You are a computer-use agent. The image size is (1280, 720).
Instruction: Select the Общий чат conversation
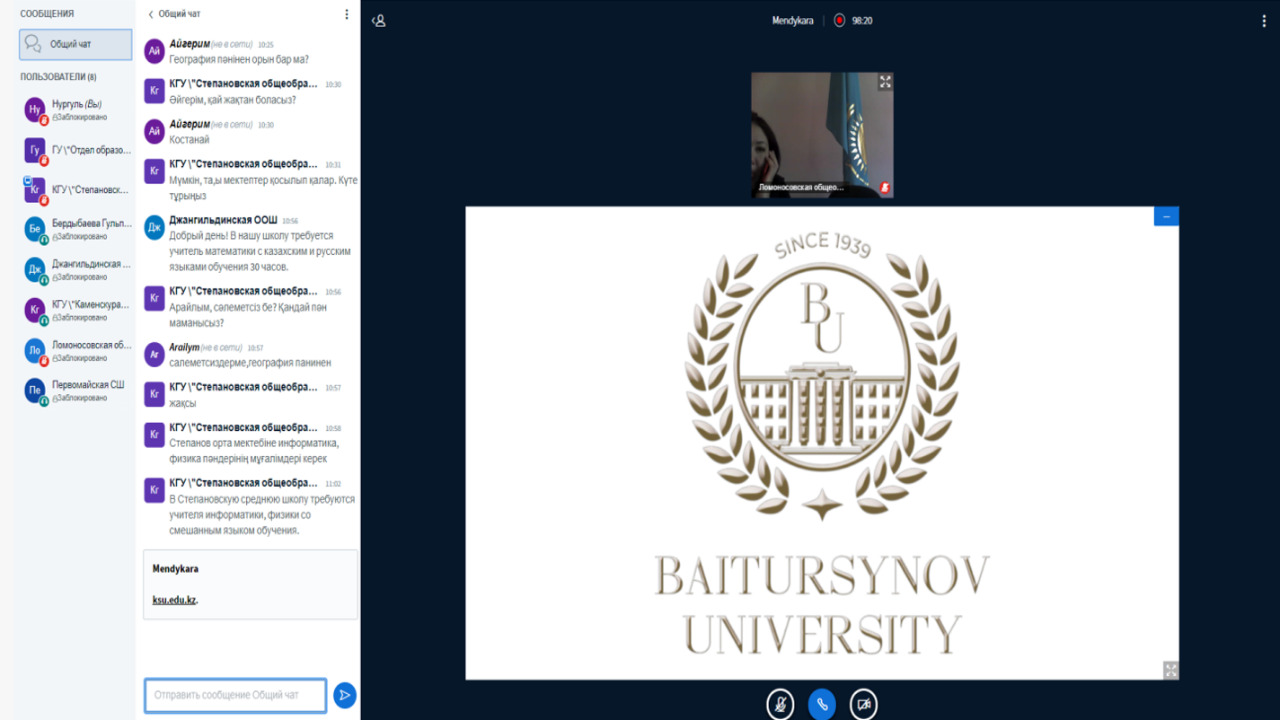[76, 44]
